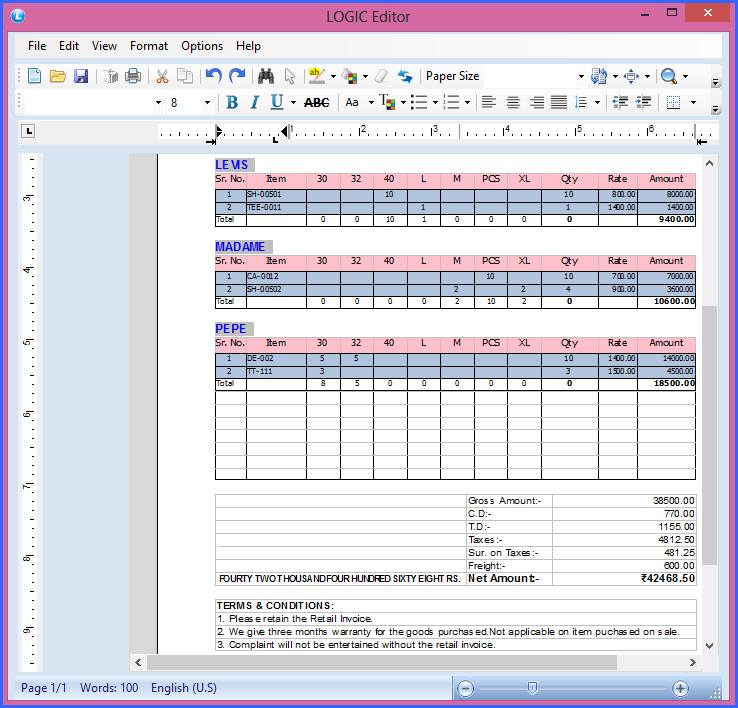
Task: Print the document
Action: [133, 76]
